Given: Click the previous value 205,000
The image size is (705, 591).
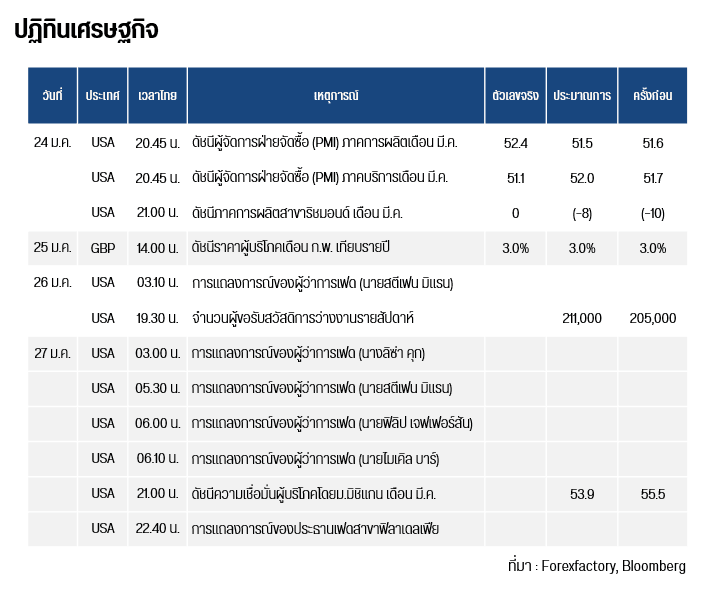Looking at the screenshot, I should [x=653, y=318].
